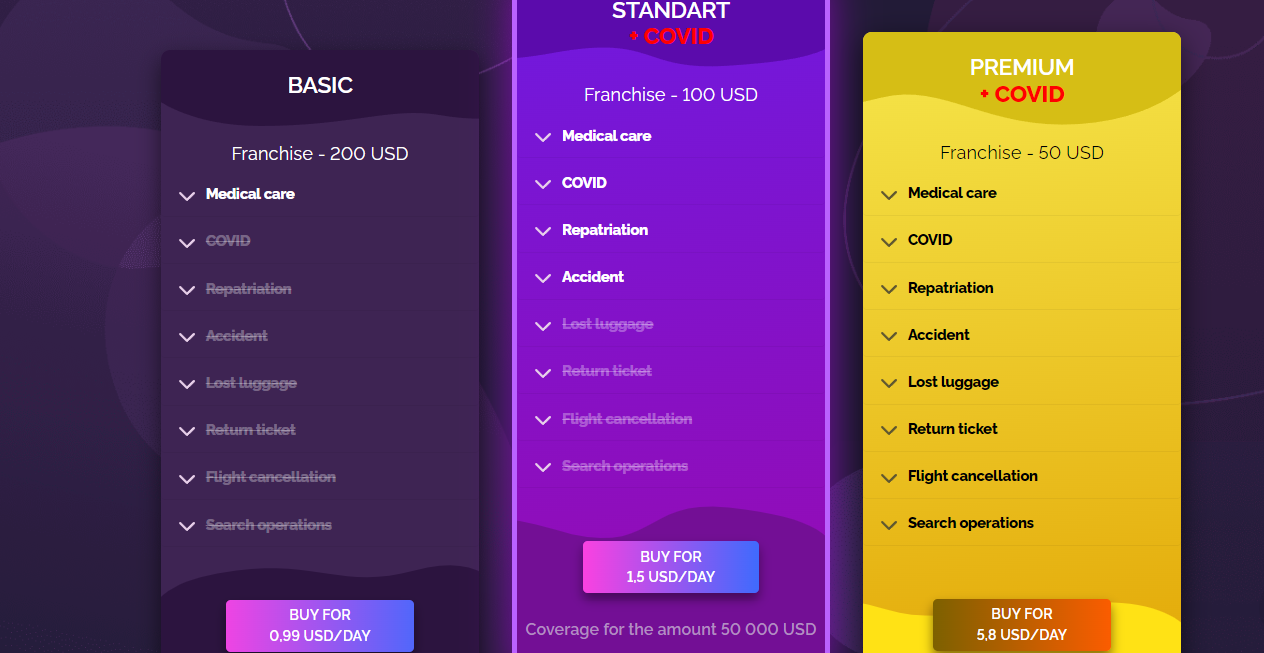The width and height of the screenshot is (1264, 653).
Task: Click BUY FOR 0,99 USD/DAY button
Action: [x=319, y=625]
